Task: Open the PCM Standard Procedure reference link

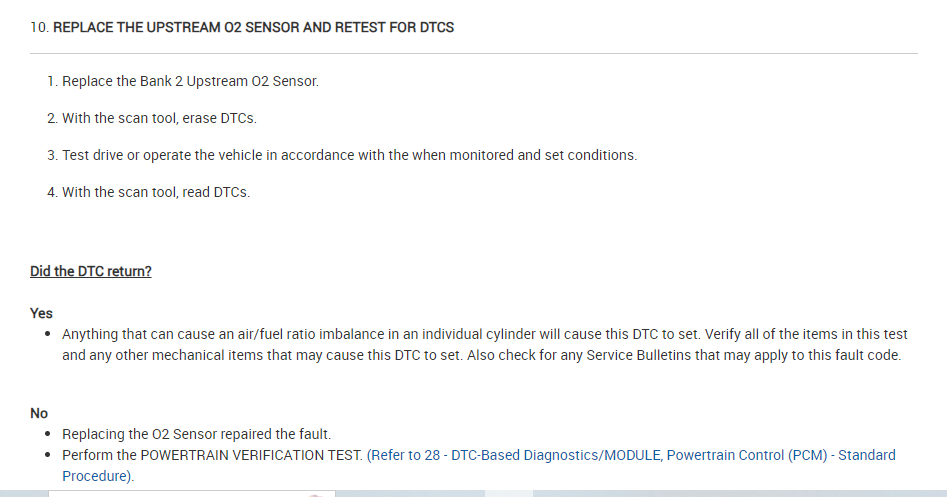Action: click(x=632, y=455)
